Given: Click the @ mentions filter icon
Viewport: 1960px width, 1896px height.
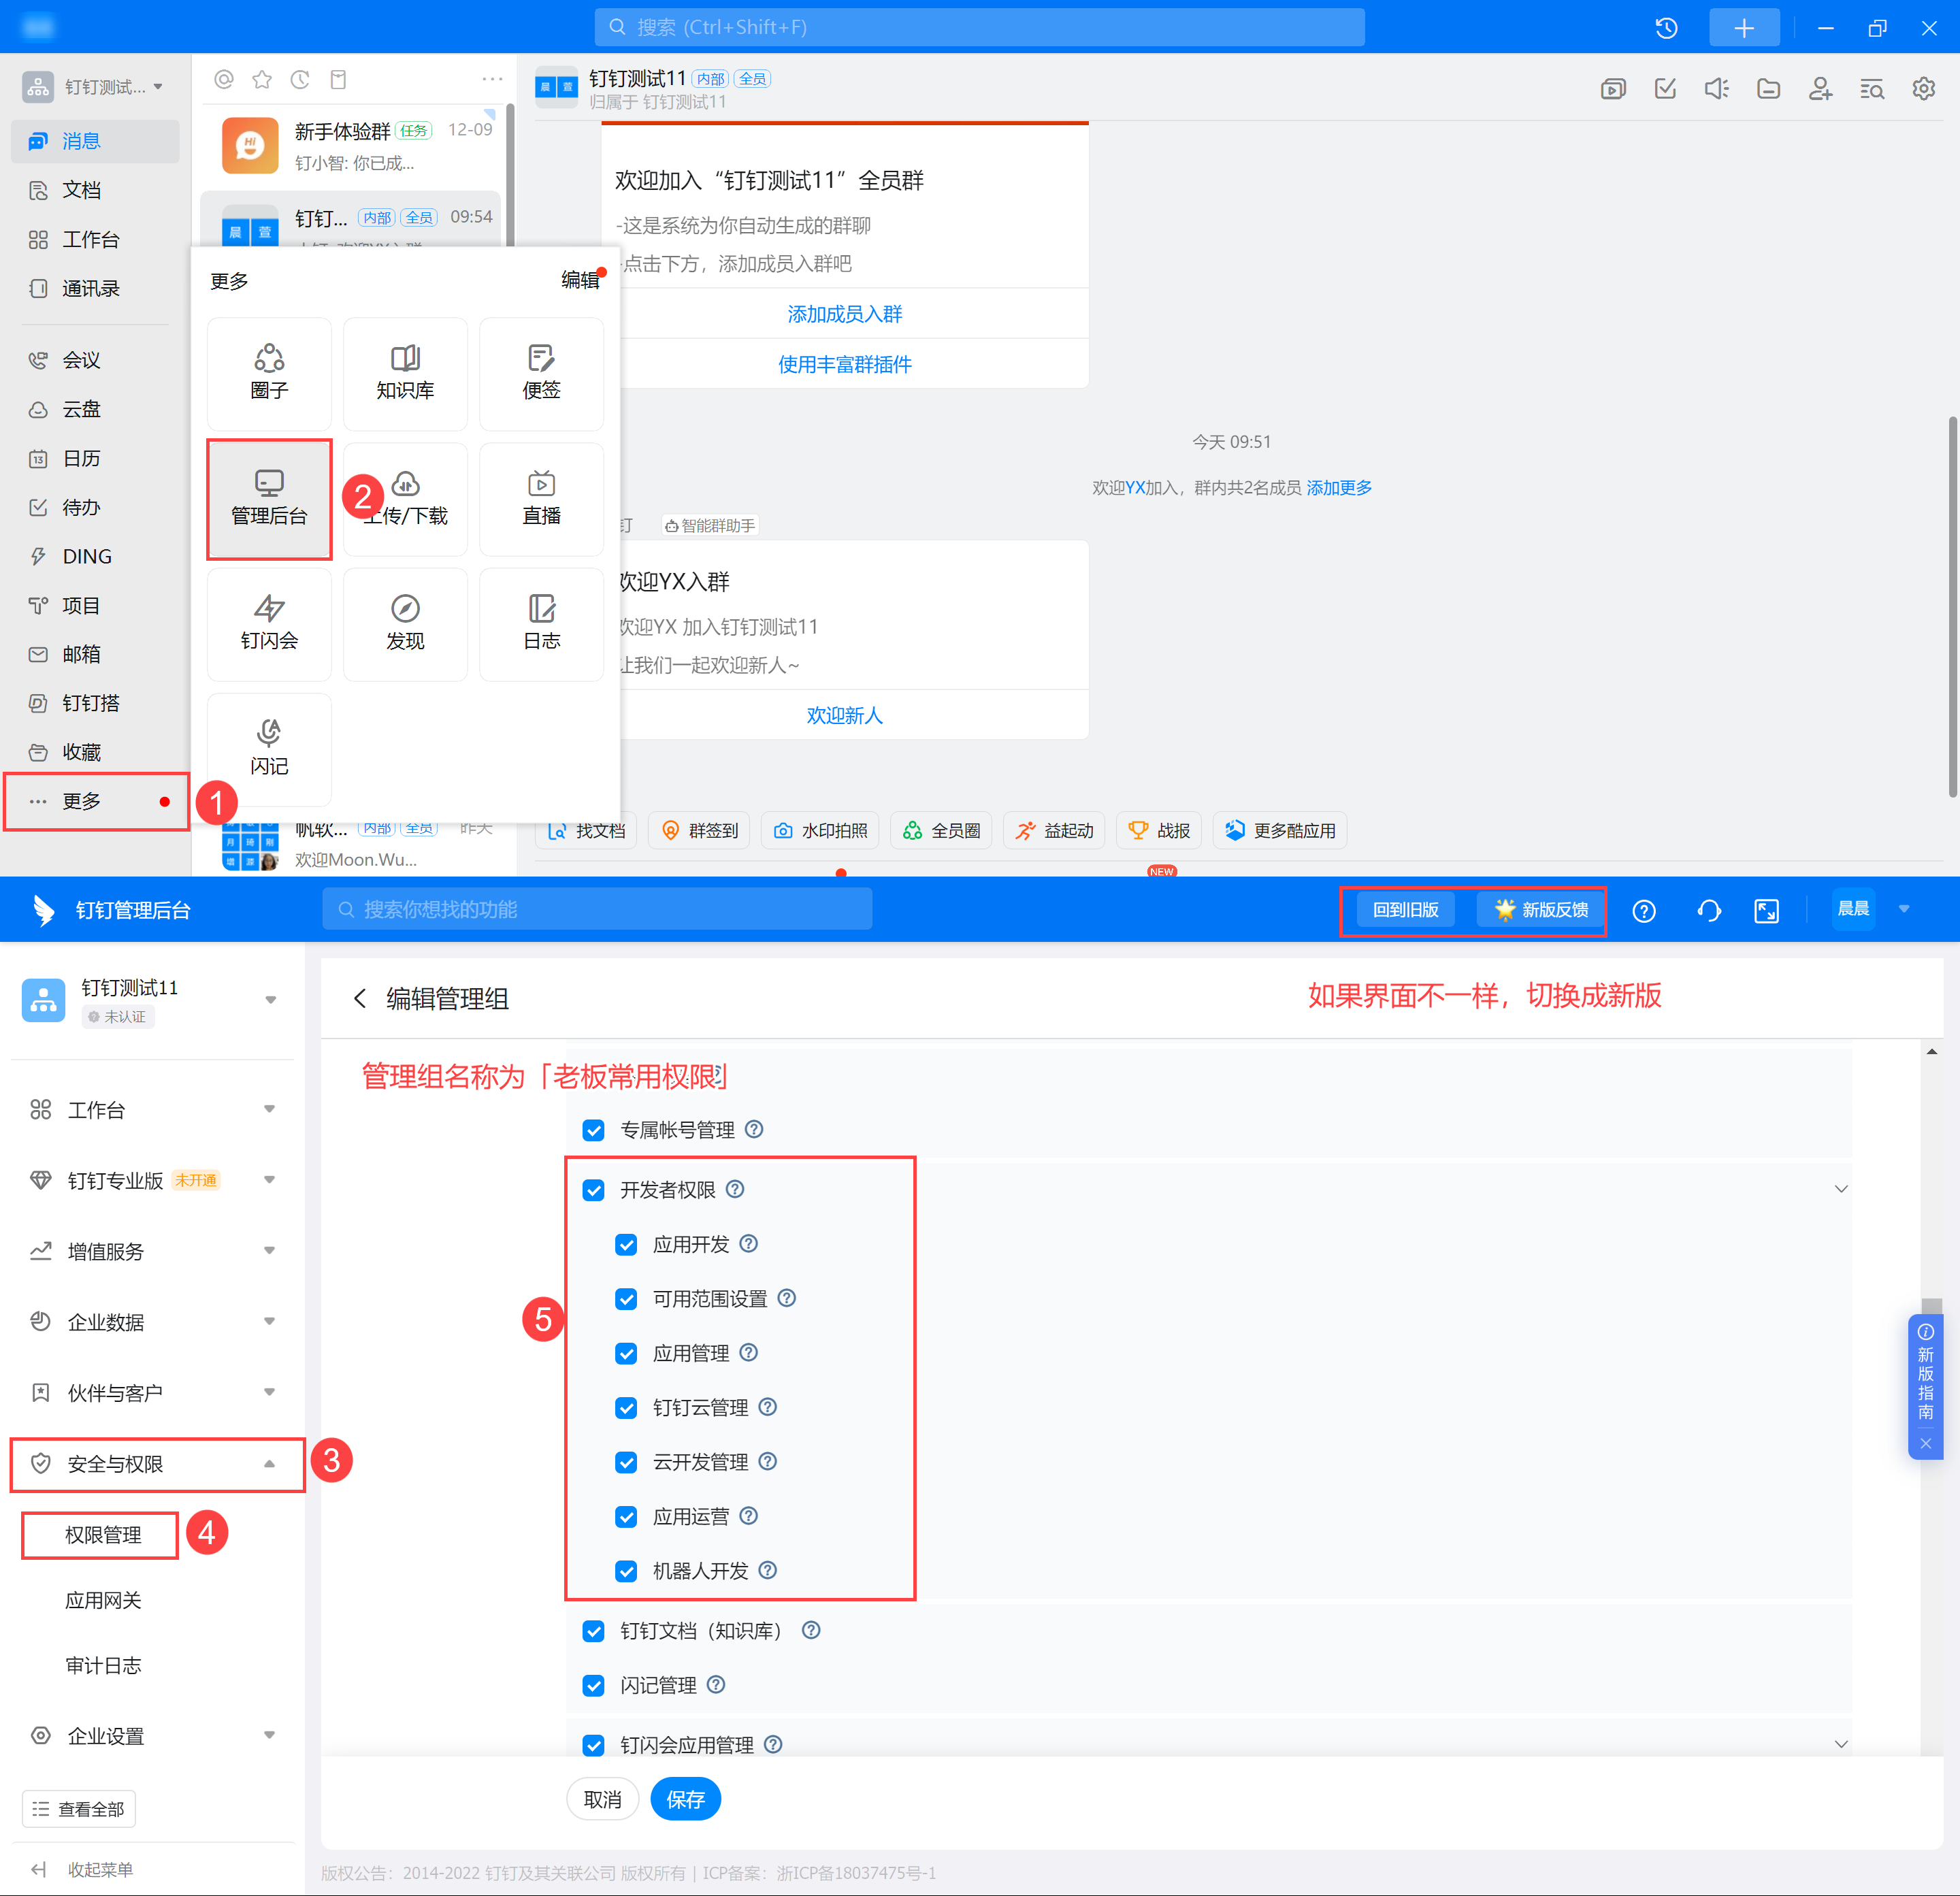Looking at the screenshot, I should [224, 79].
